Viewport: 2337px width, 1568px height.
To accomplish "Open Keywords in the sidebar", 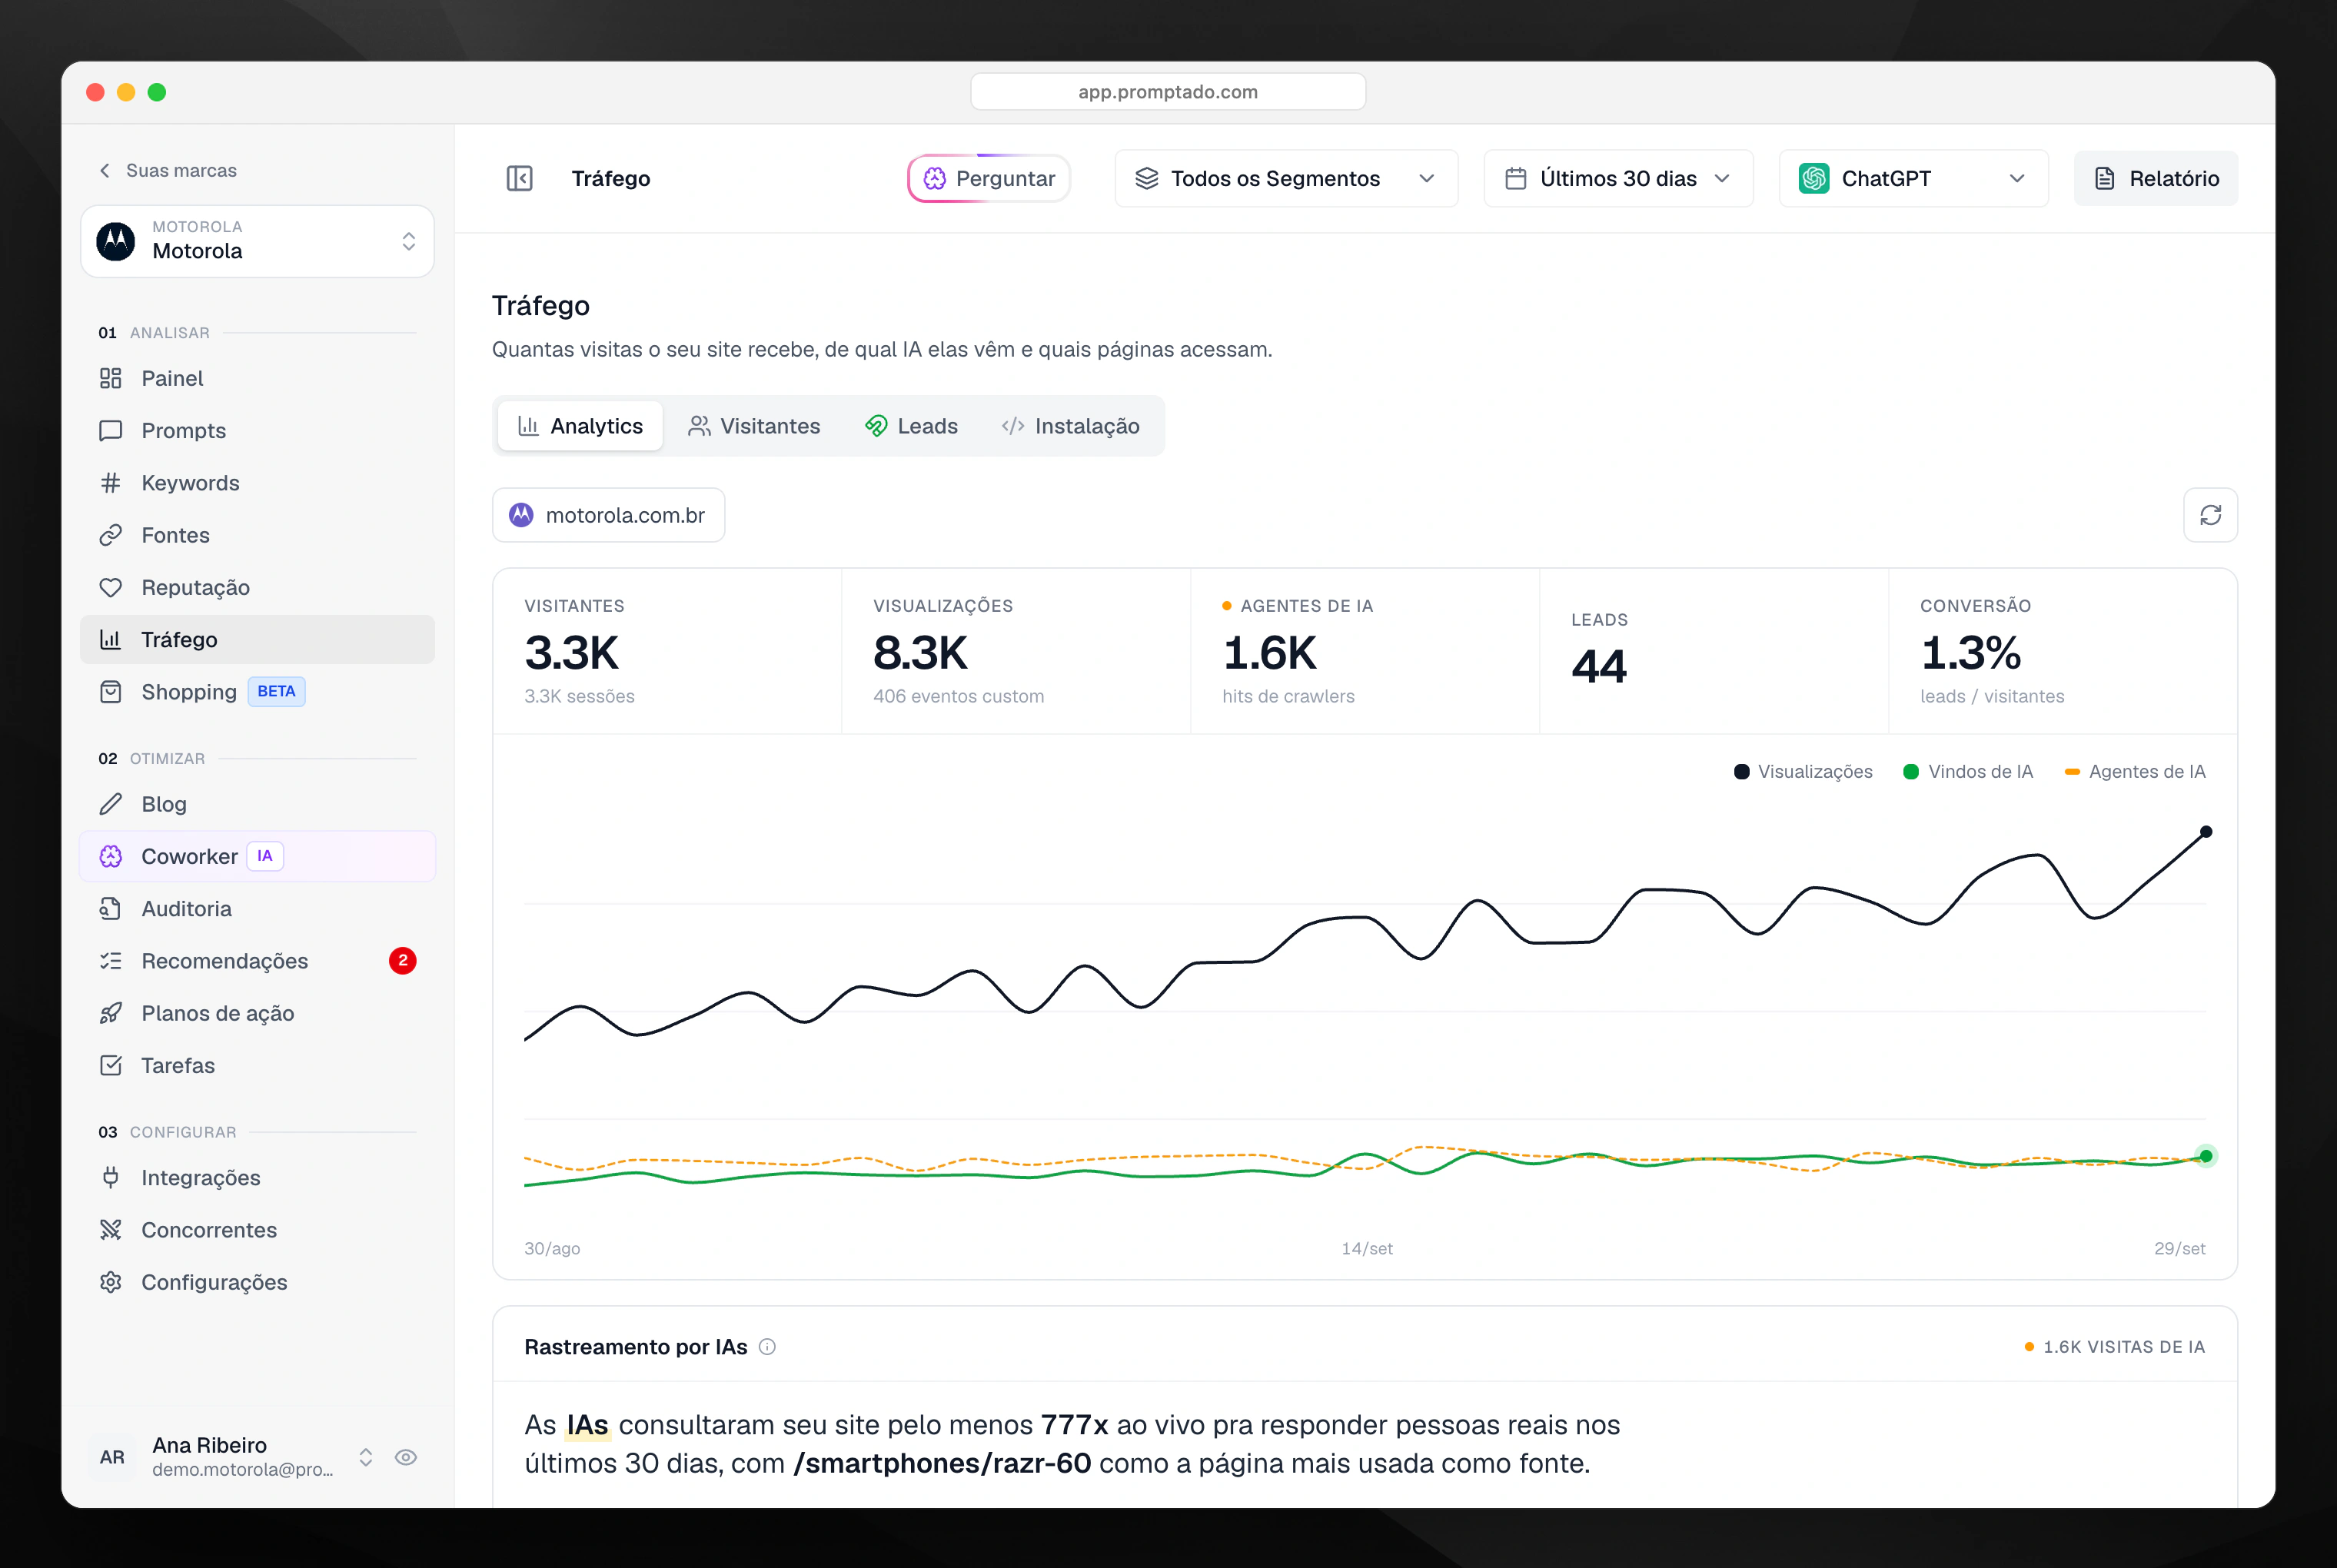I will tap(258, 483).
